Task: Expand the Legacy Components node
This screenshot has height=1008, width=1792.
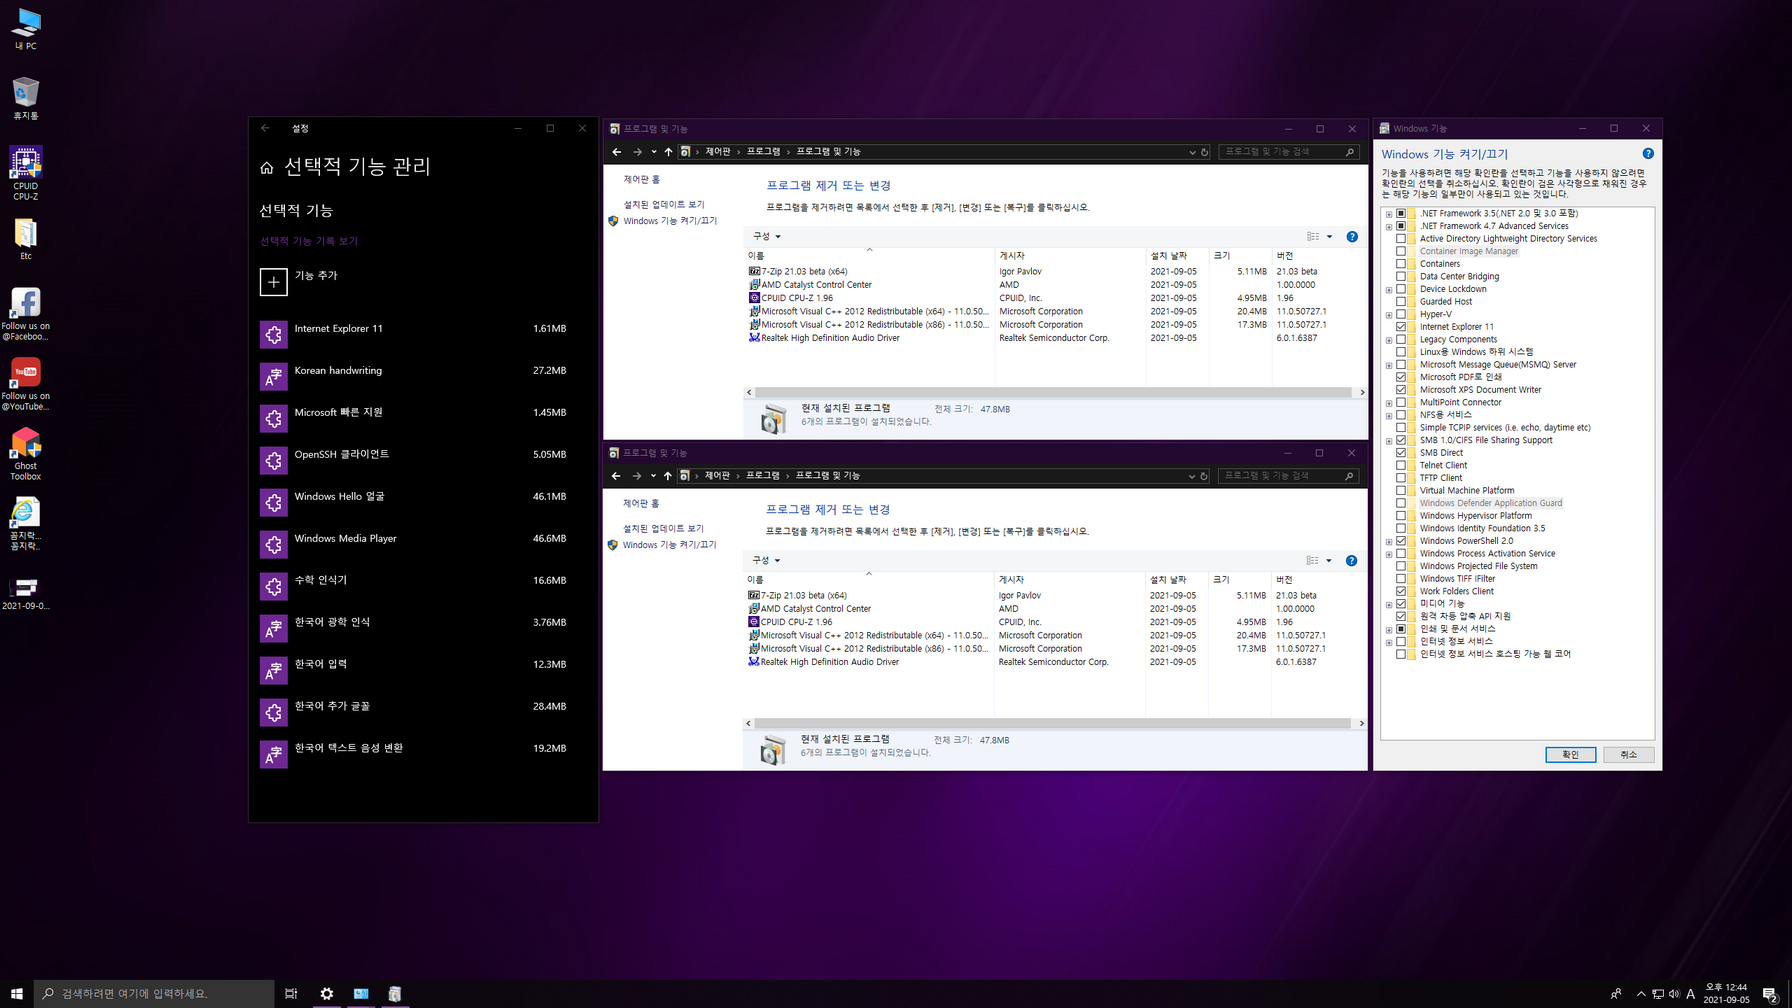Action: (x=1389, y=340)
